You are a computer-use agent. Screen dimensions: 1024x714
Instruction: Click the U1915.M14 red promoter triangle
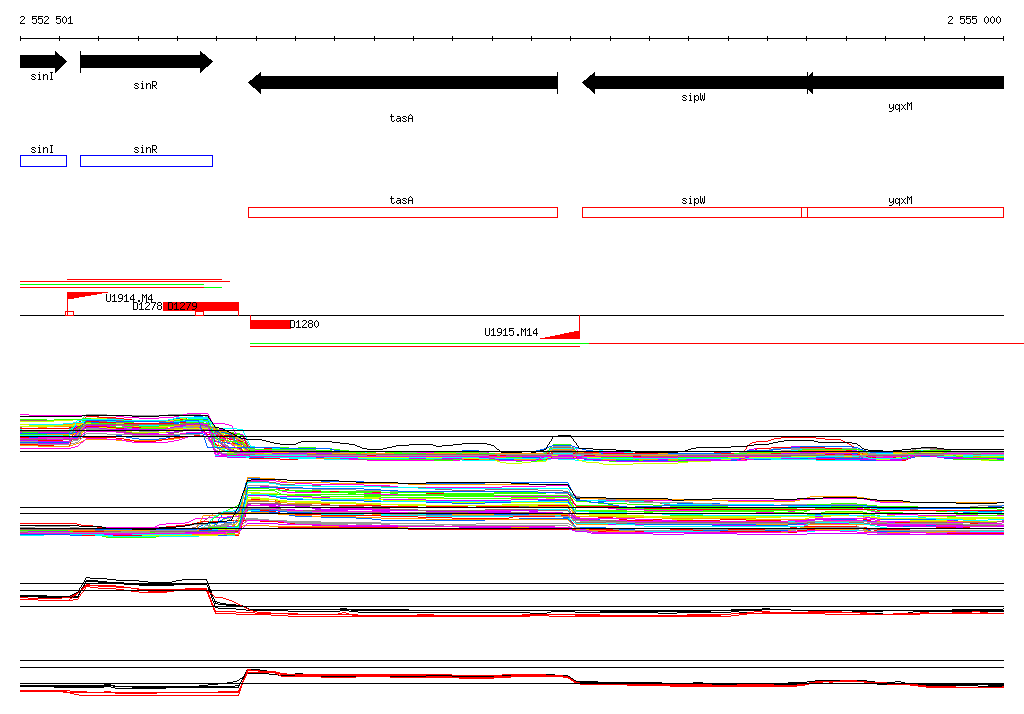tap(560, 334)
